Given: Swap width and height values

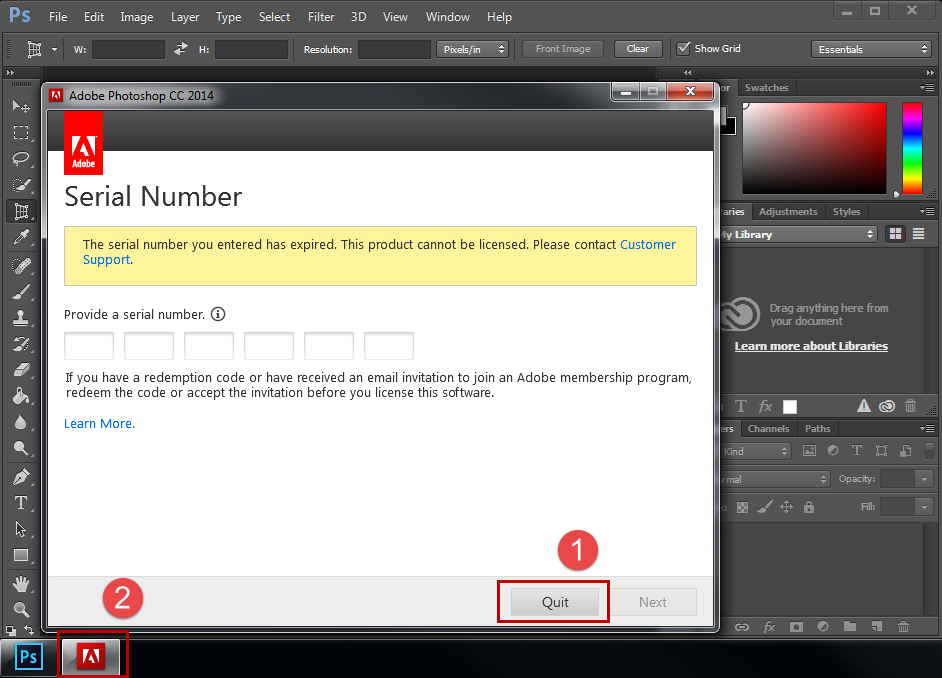Looking at the screenshot, I should click(181, 49).
